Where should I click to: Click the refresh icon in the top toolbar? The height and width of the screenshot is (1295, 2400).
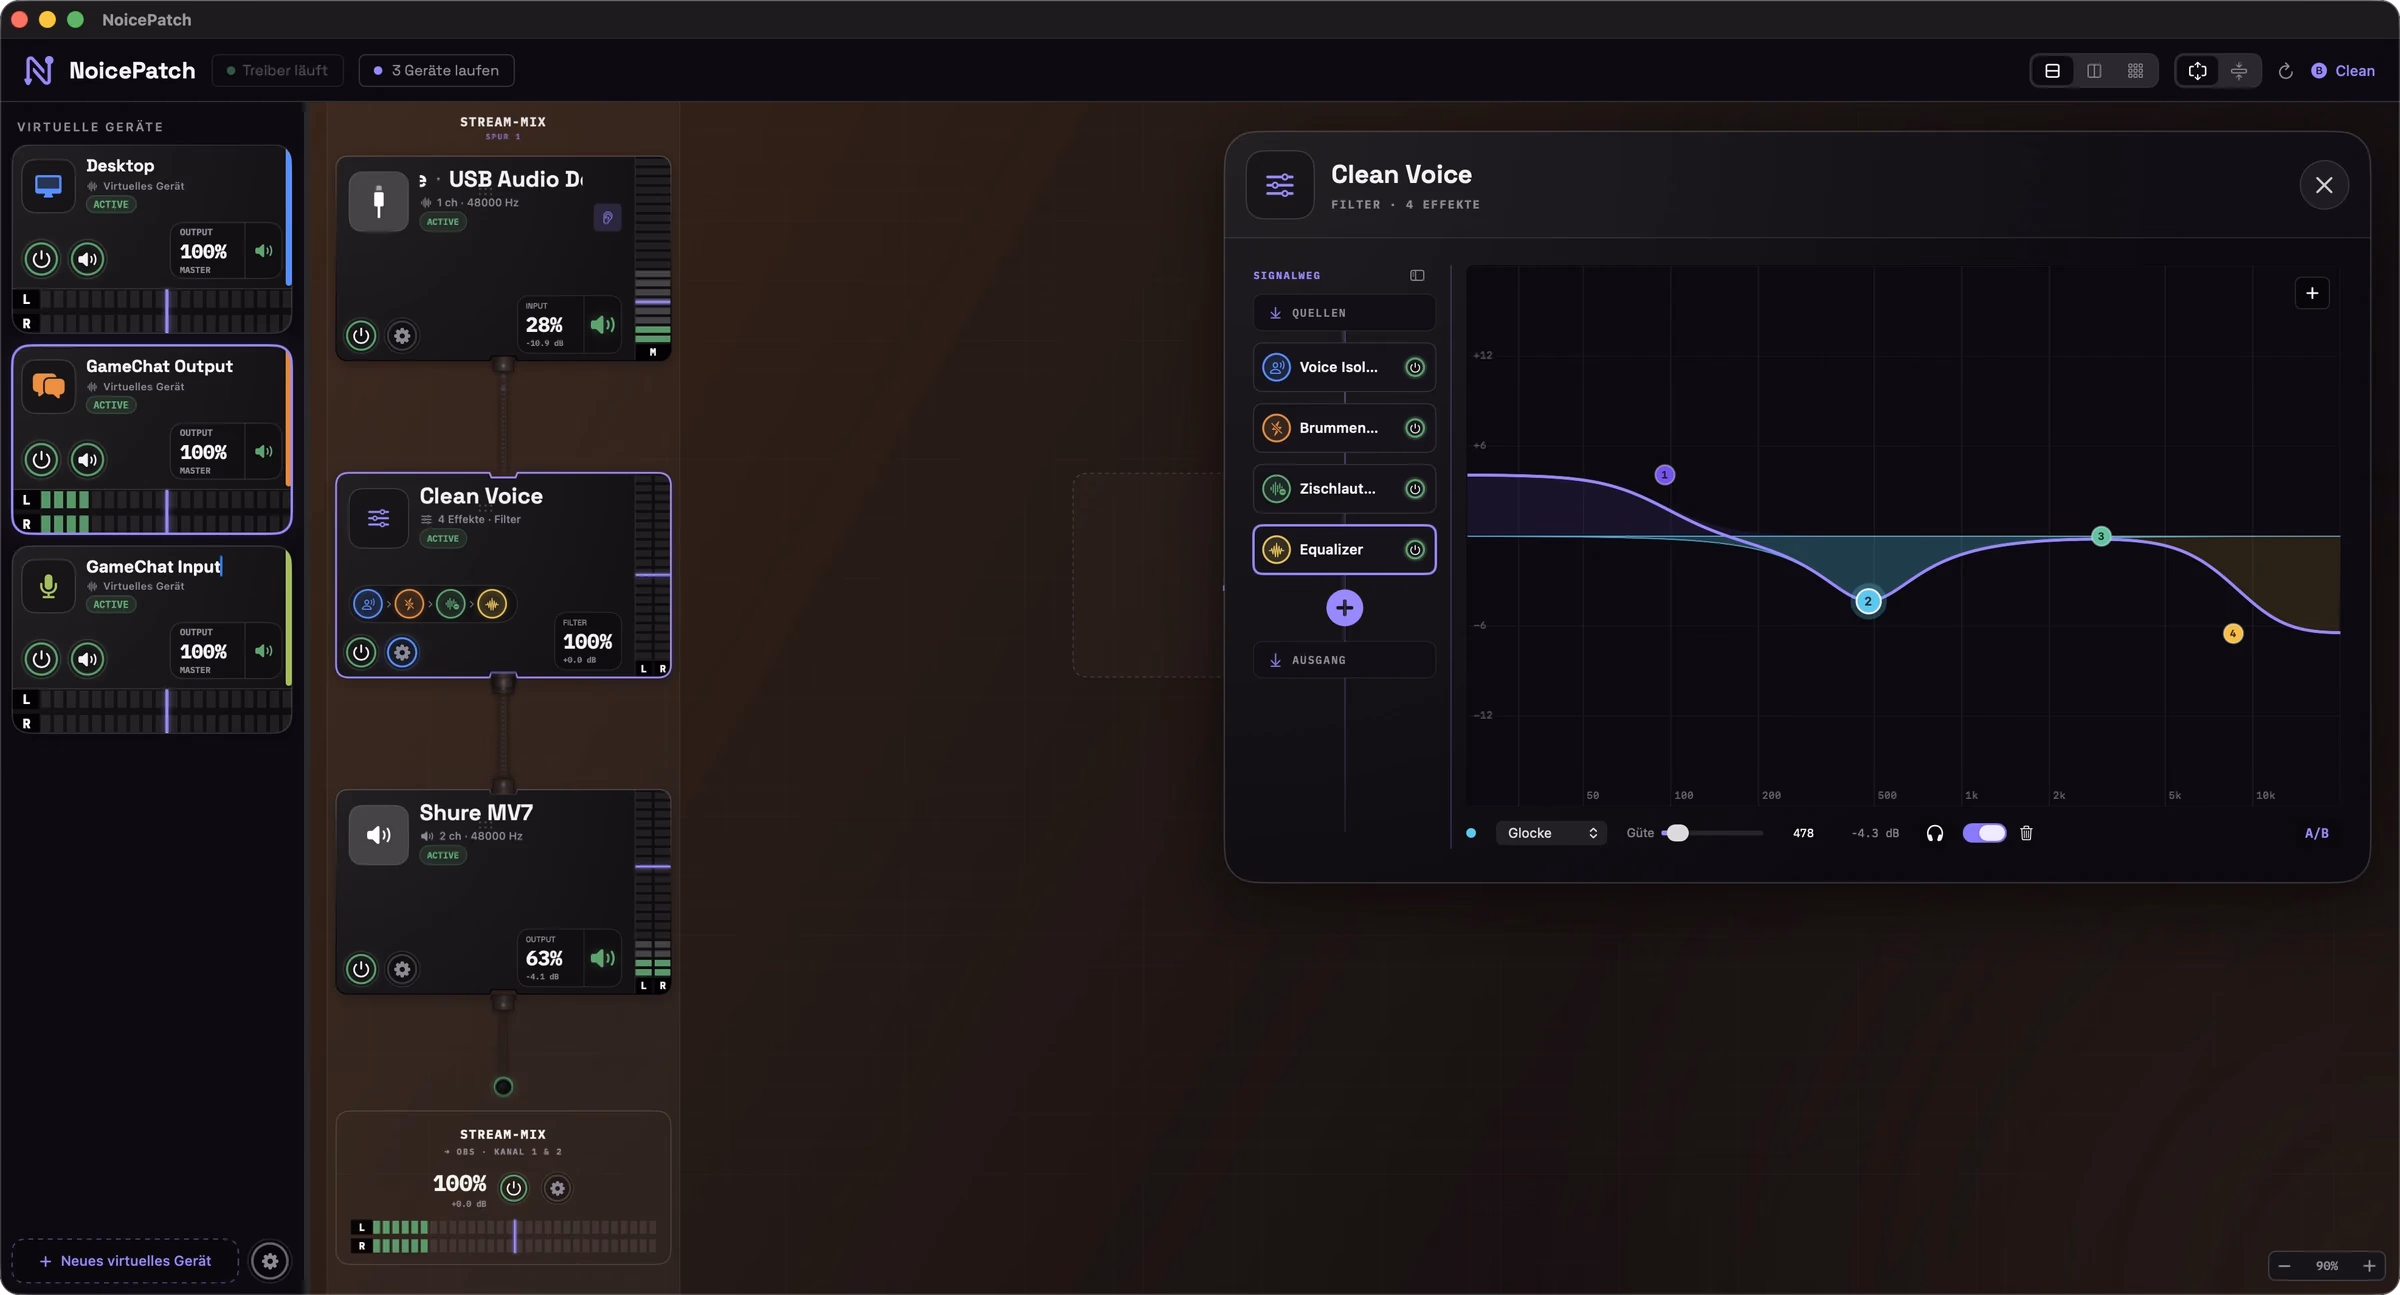click(x=2285, y=71)
